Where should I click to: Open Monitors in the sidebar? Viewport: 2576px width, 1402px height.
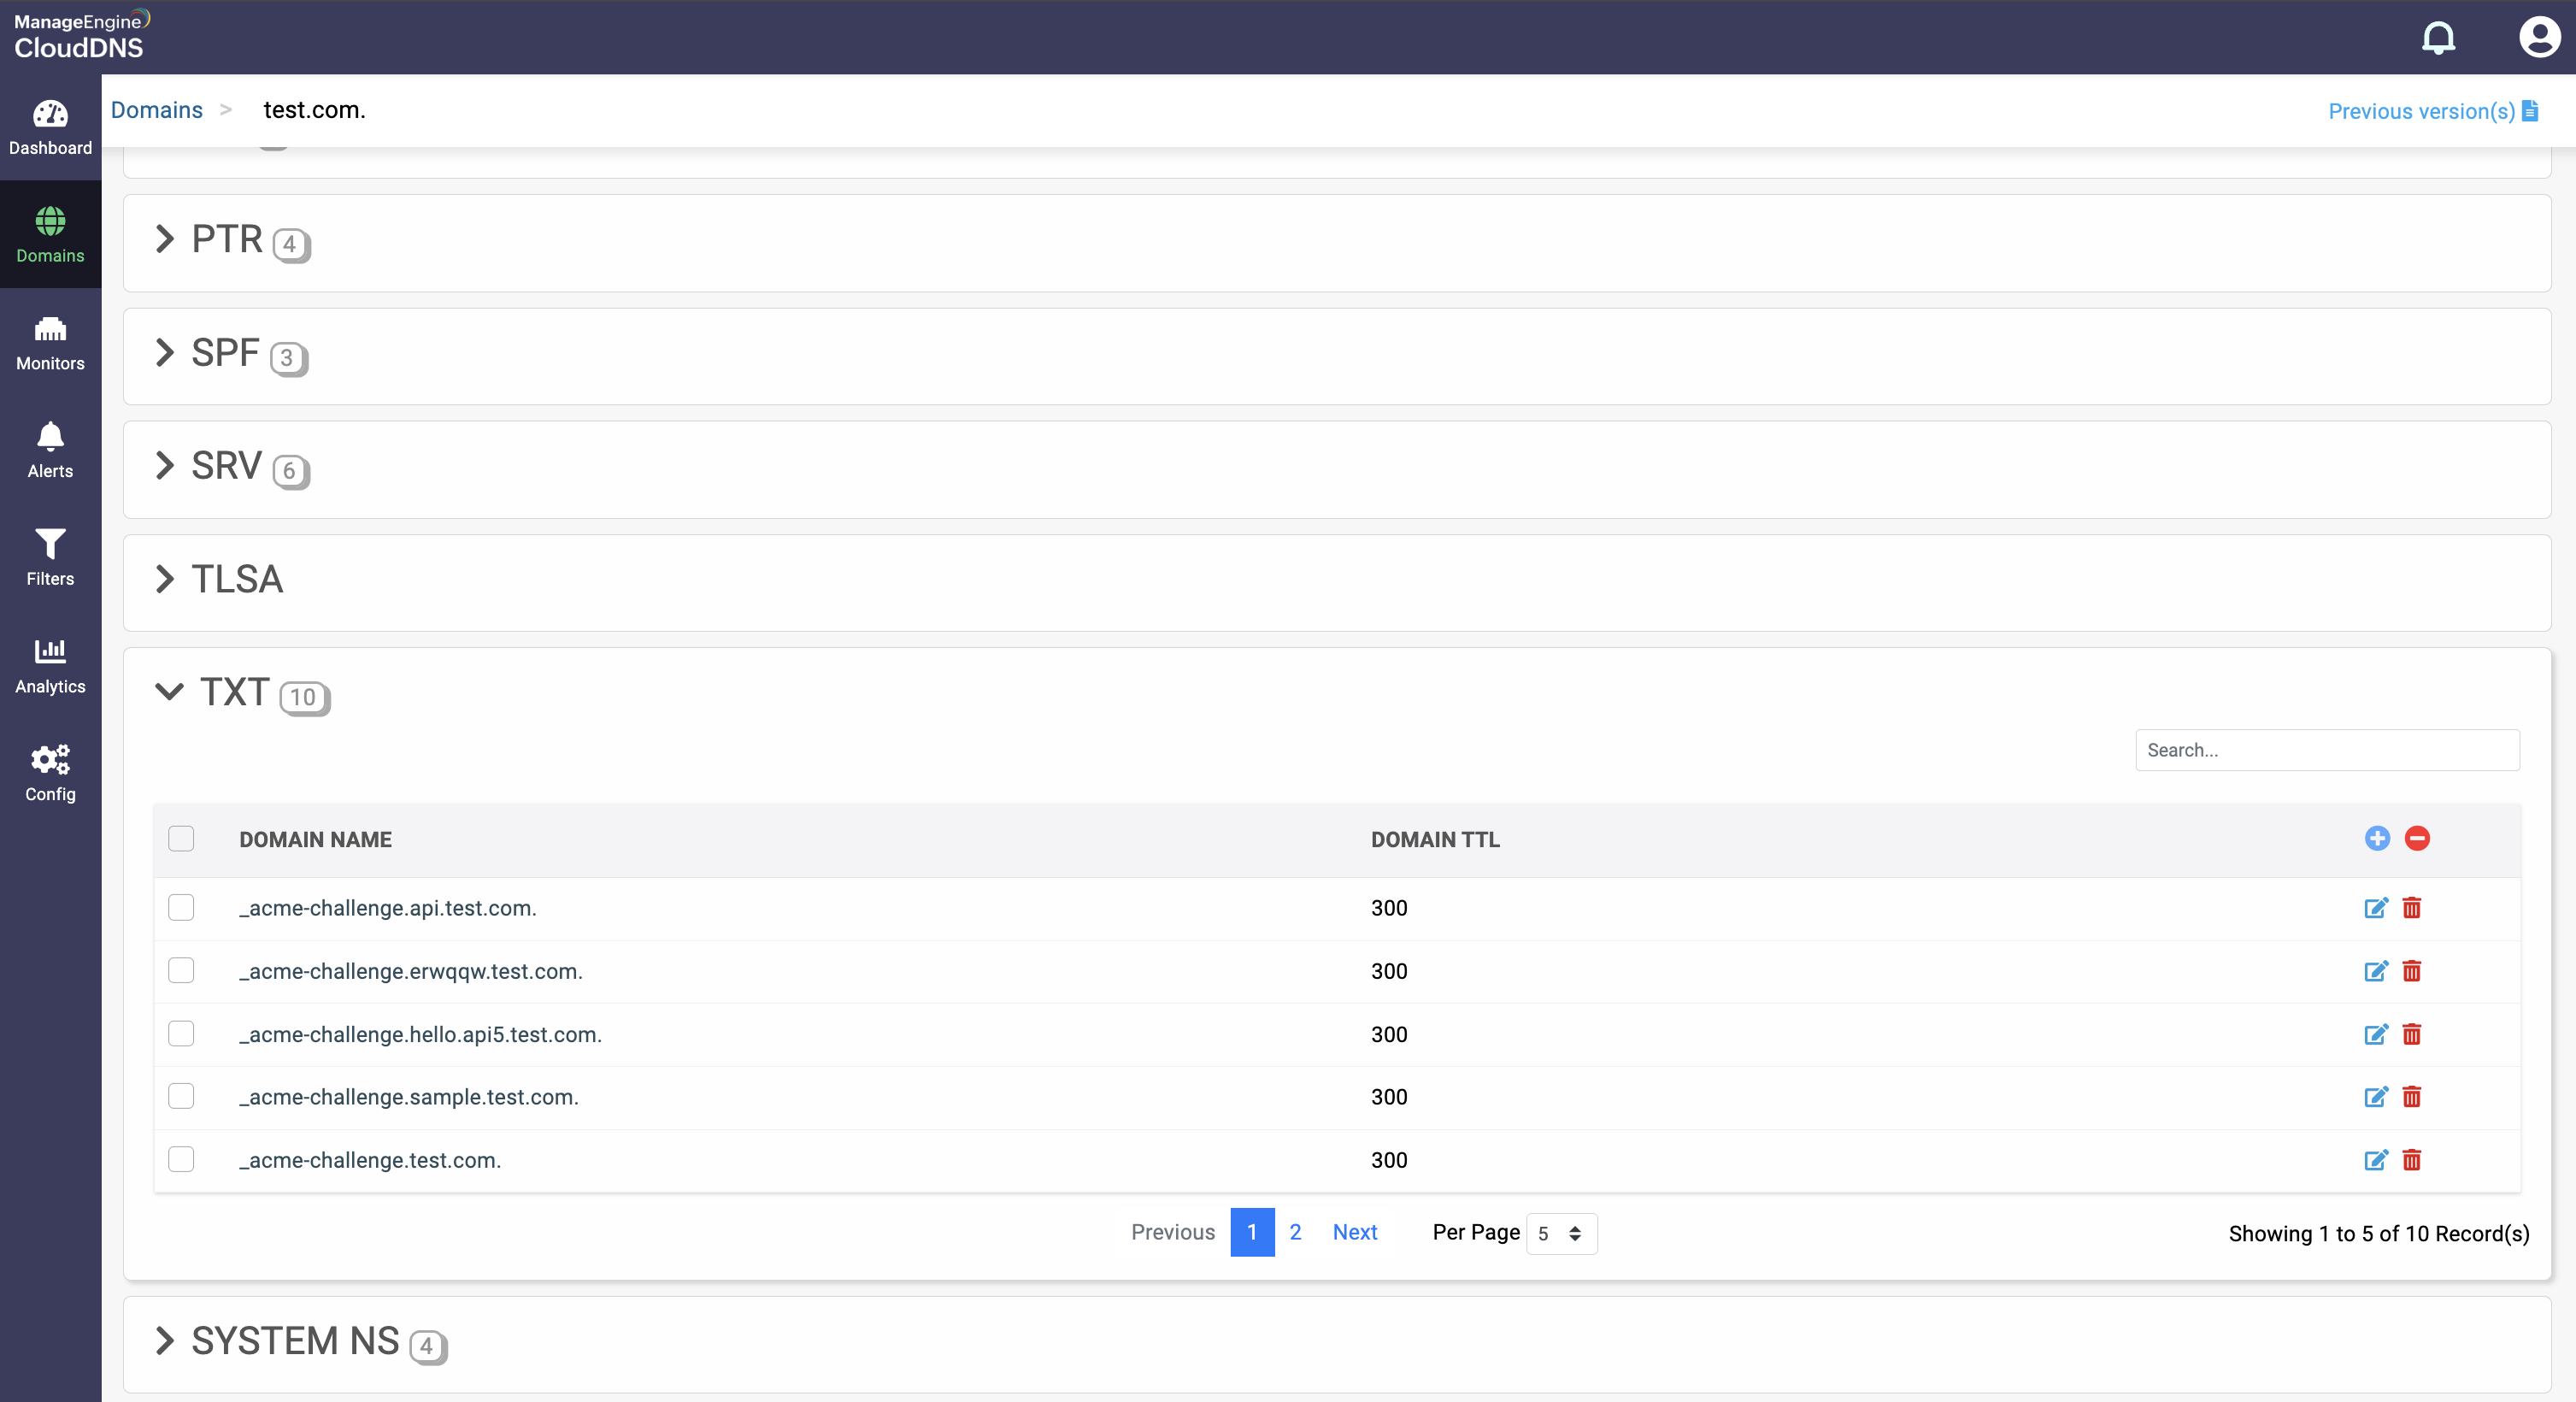click(x=50, y=342)
